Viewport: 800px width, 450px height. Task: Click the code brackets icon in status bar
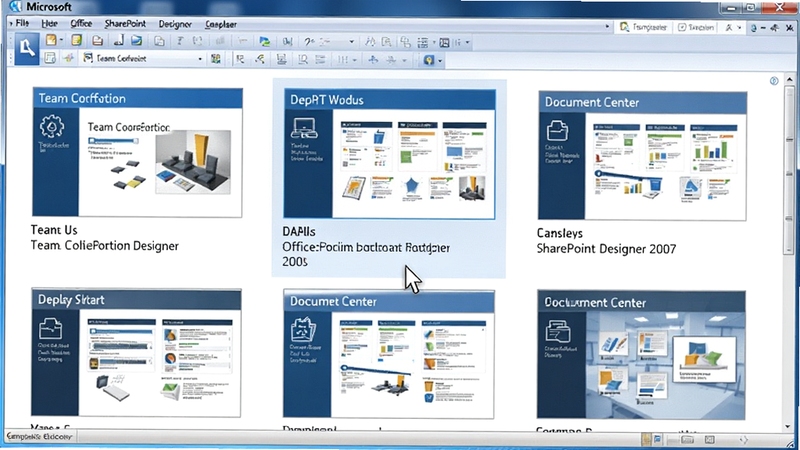coord(743,439)
